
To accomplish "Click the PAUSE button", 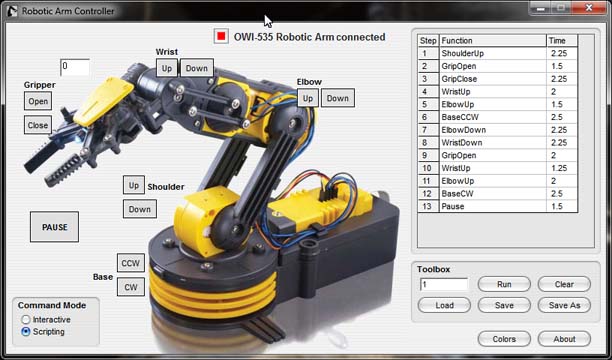I will (x=55, y=227).
